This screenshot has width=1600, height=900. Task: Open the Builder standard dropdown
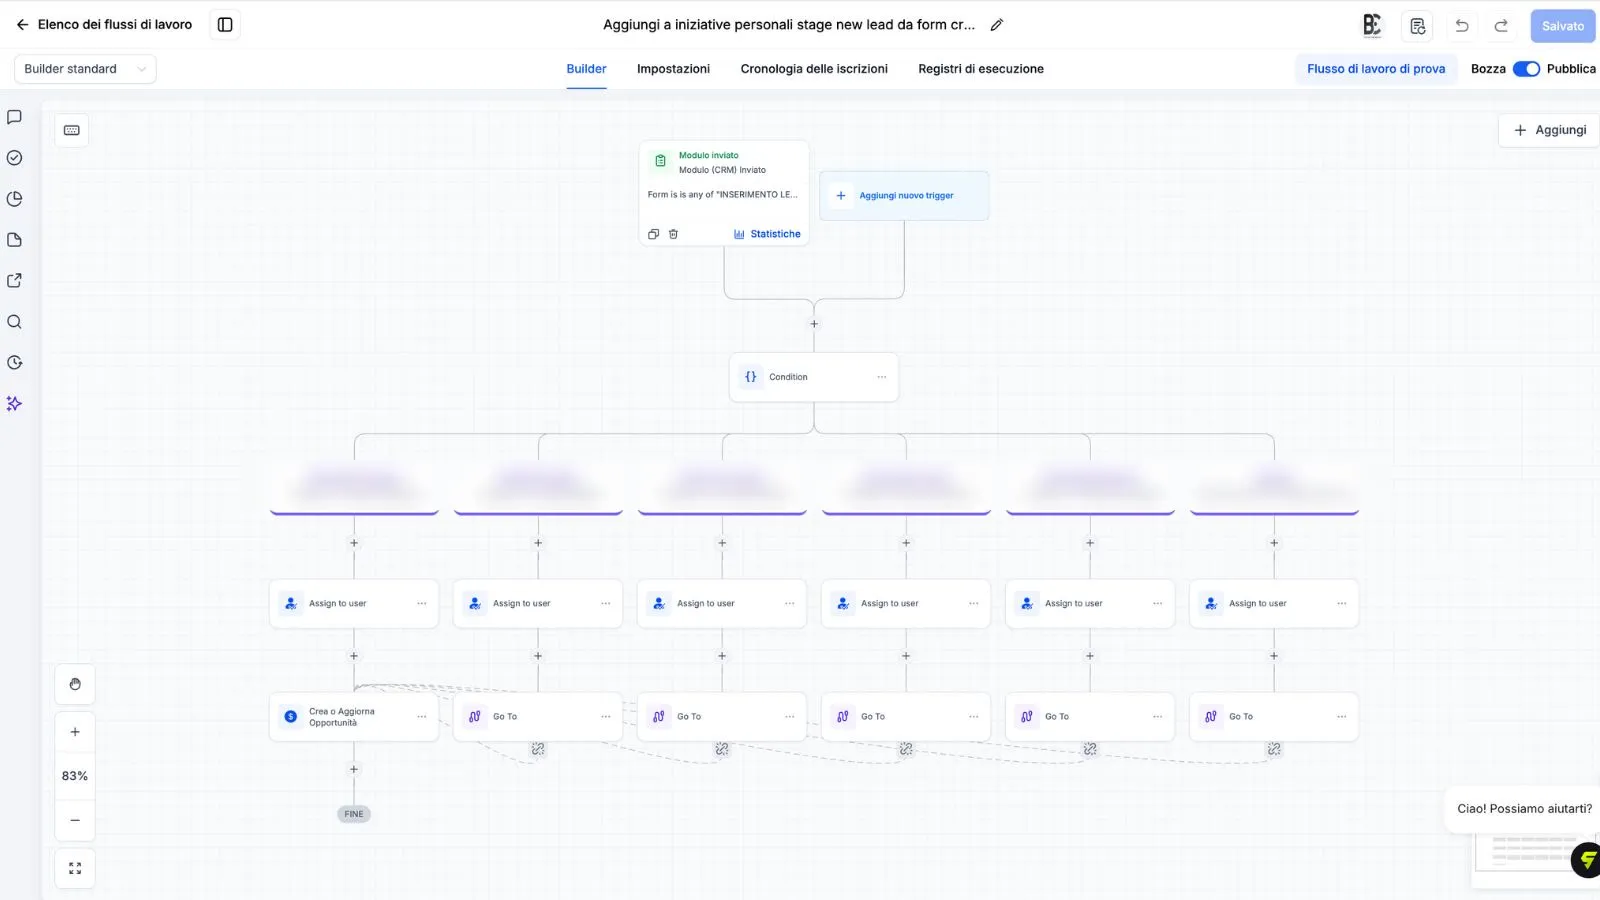(85, 69)
